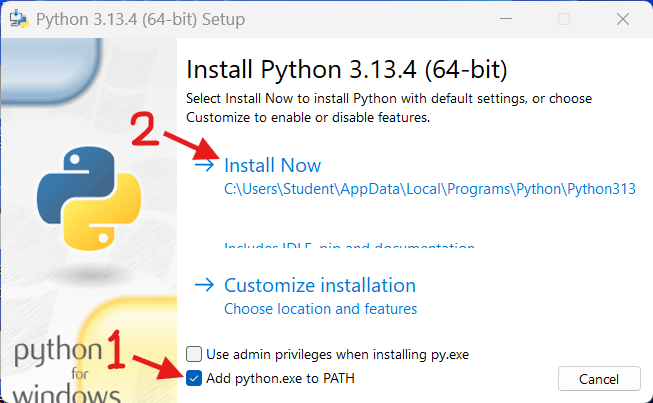Open Customize installation options
This screenshot has width=653, height=403.
coord(320,285)
